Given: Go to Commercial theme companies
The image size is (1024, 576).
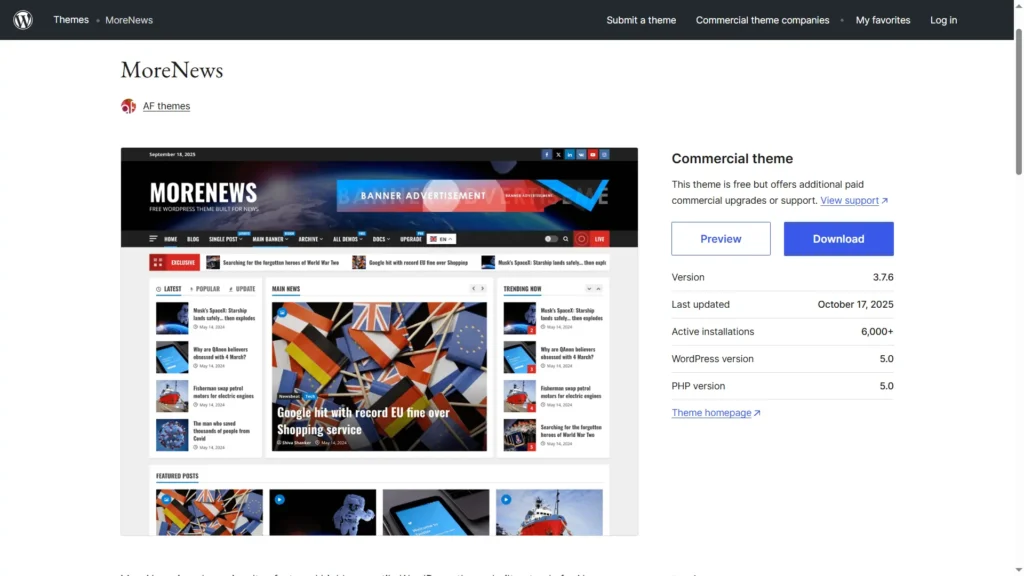Looking at the screenshot, I should click(x=762, y=20).
